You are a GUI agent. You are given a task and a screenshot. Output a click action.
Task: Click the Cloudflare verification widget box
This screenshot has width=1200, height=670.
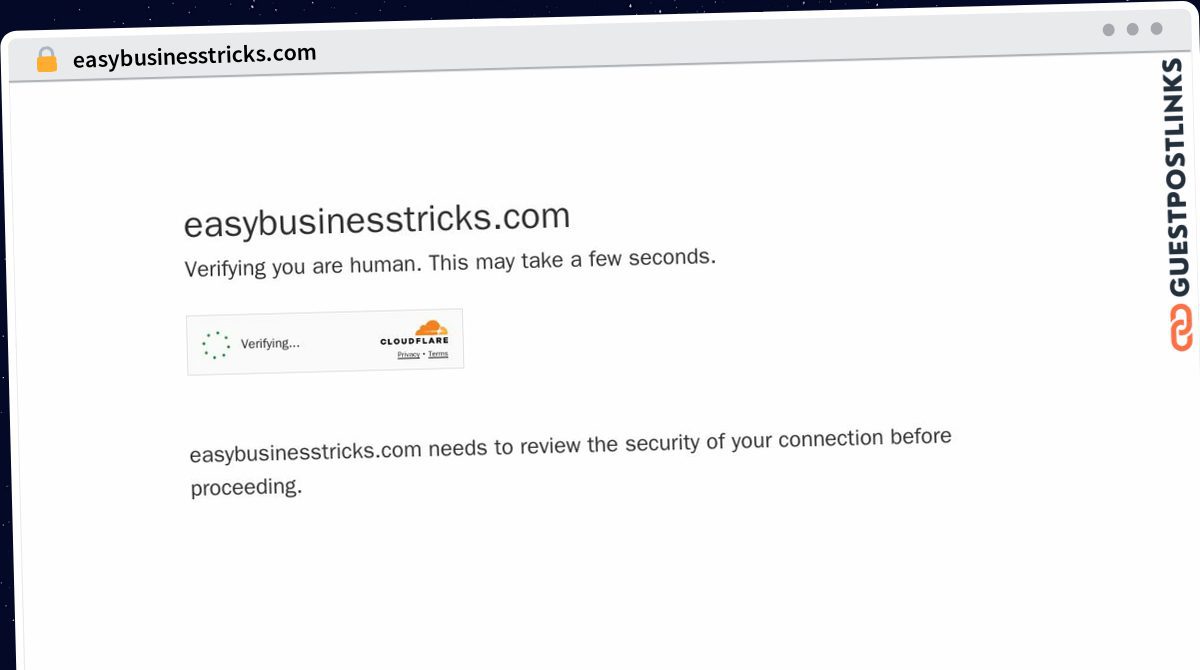tap(325, 342)
